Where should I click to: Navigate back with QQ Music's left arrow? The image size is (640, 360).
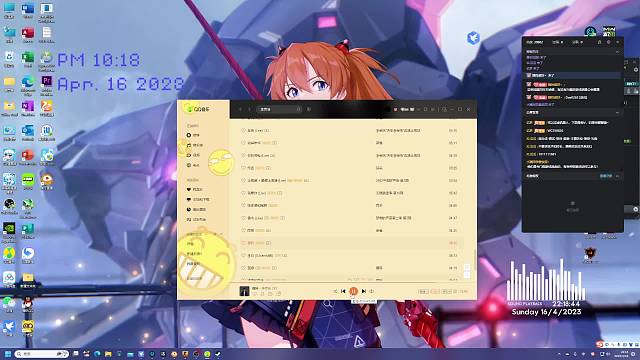click(x=240, y=109)
